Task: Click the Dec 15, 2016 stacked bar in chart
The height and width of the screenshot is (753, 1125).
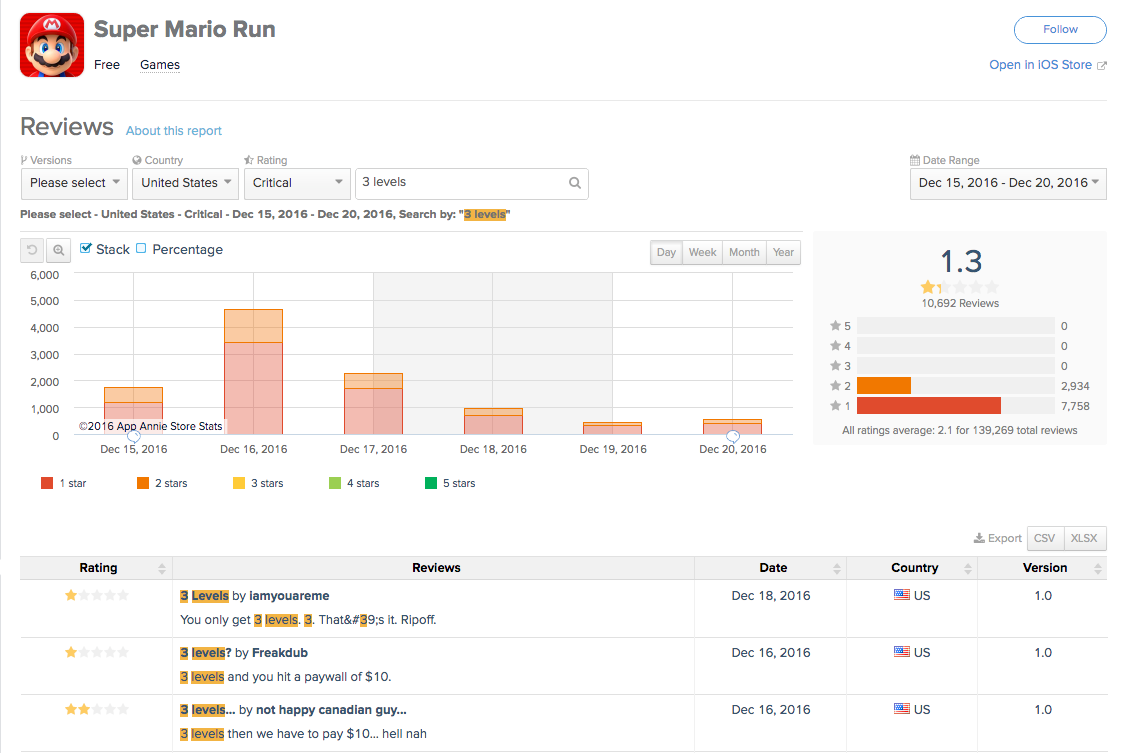Action: pos(133,411)
